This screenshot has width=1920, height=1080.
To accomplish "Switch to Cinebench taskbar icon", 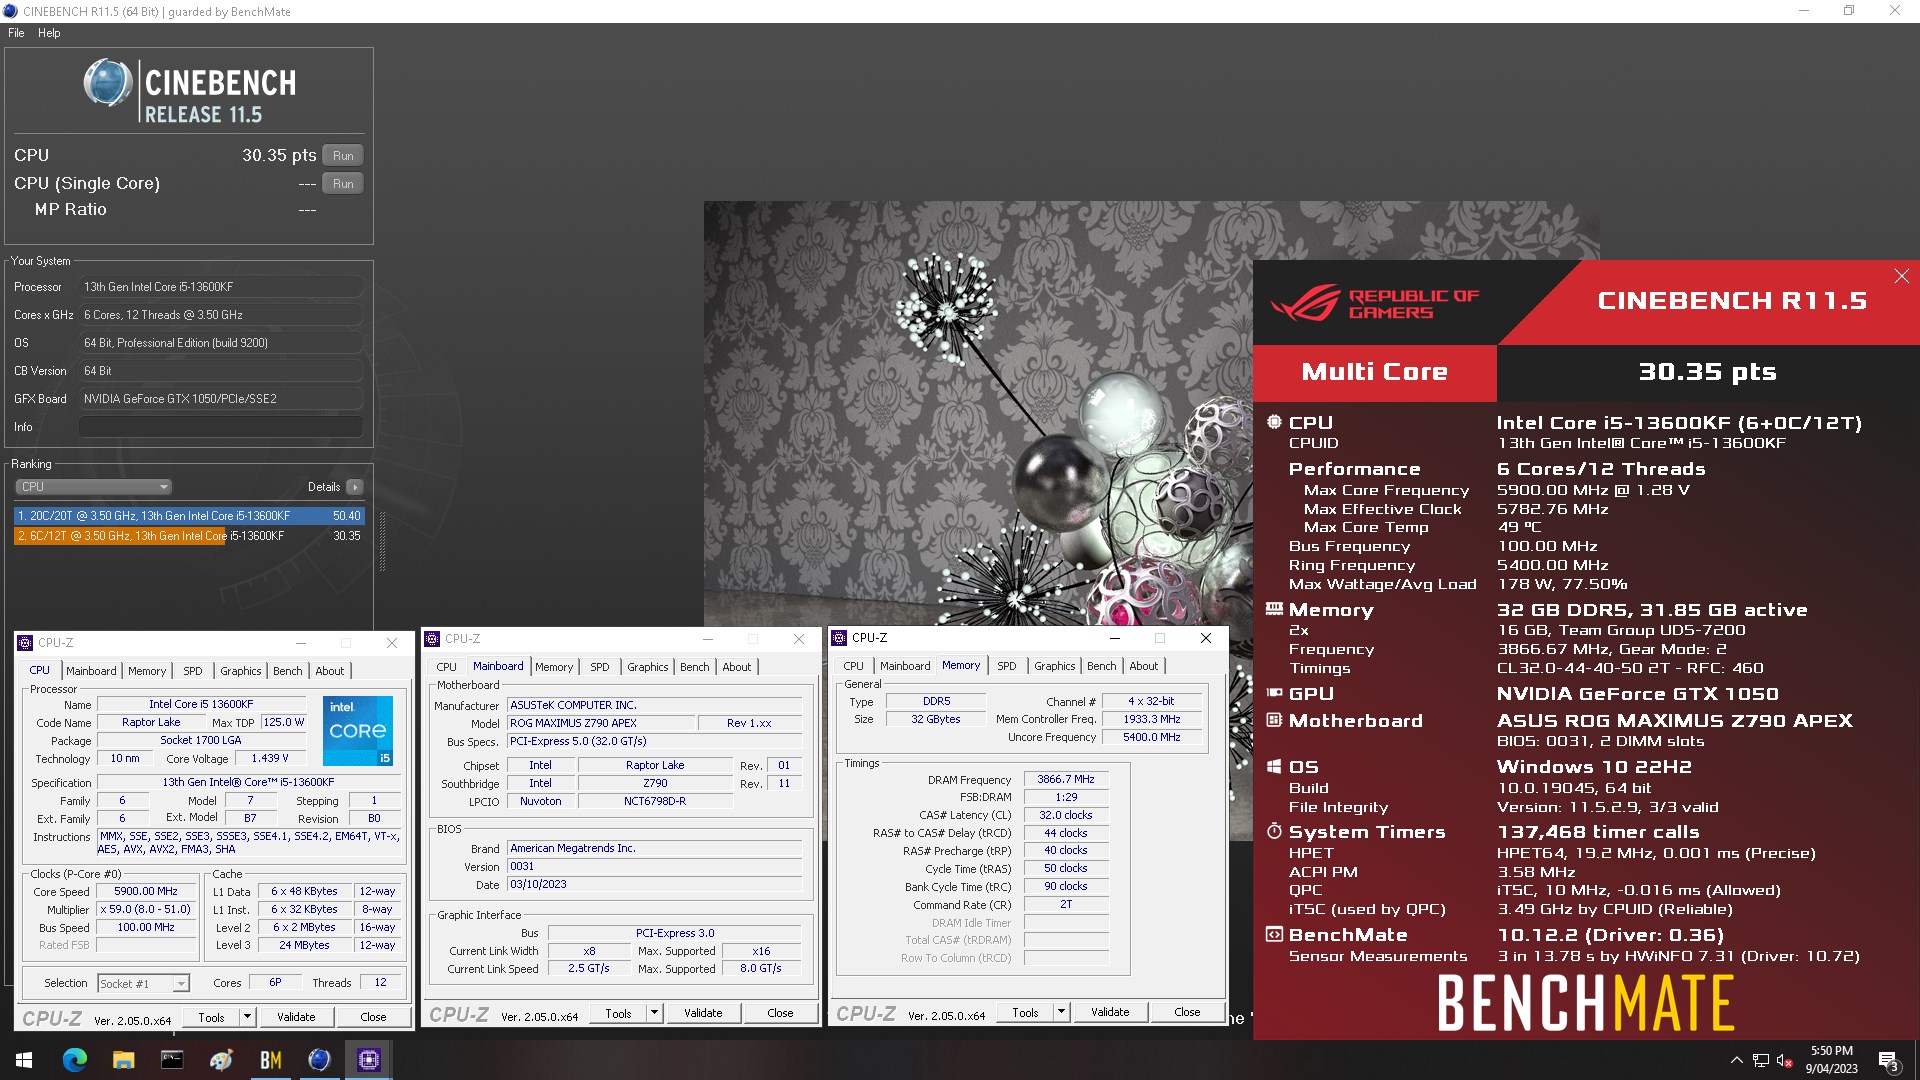I will click(319, 1060).
